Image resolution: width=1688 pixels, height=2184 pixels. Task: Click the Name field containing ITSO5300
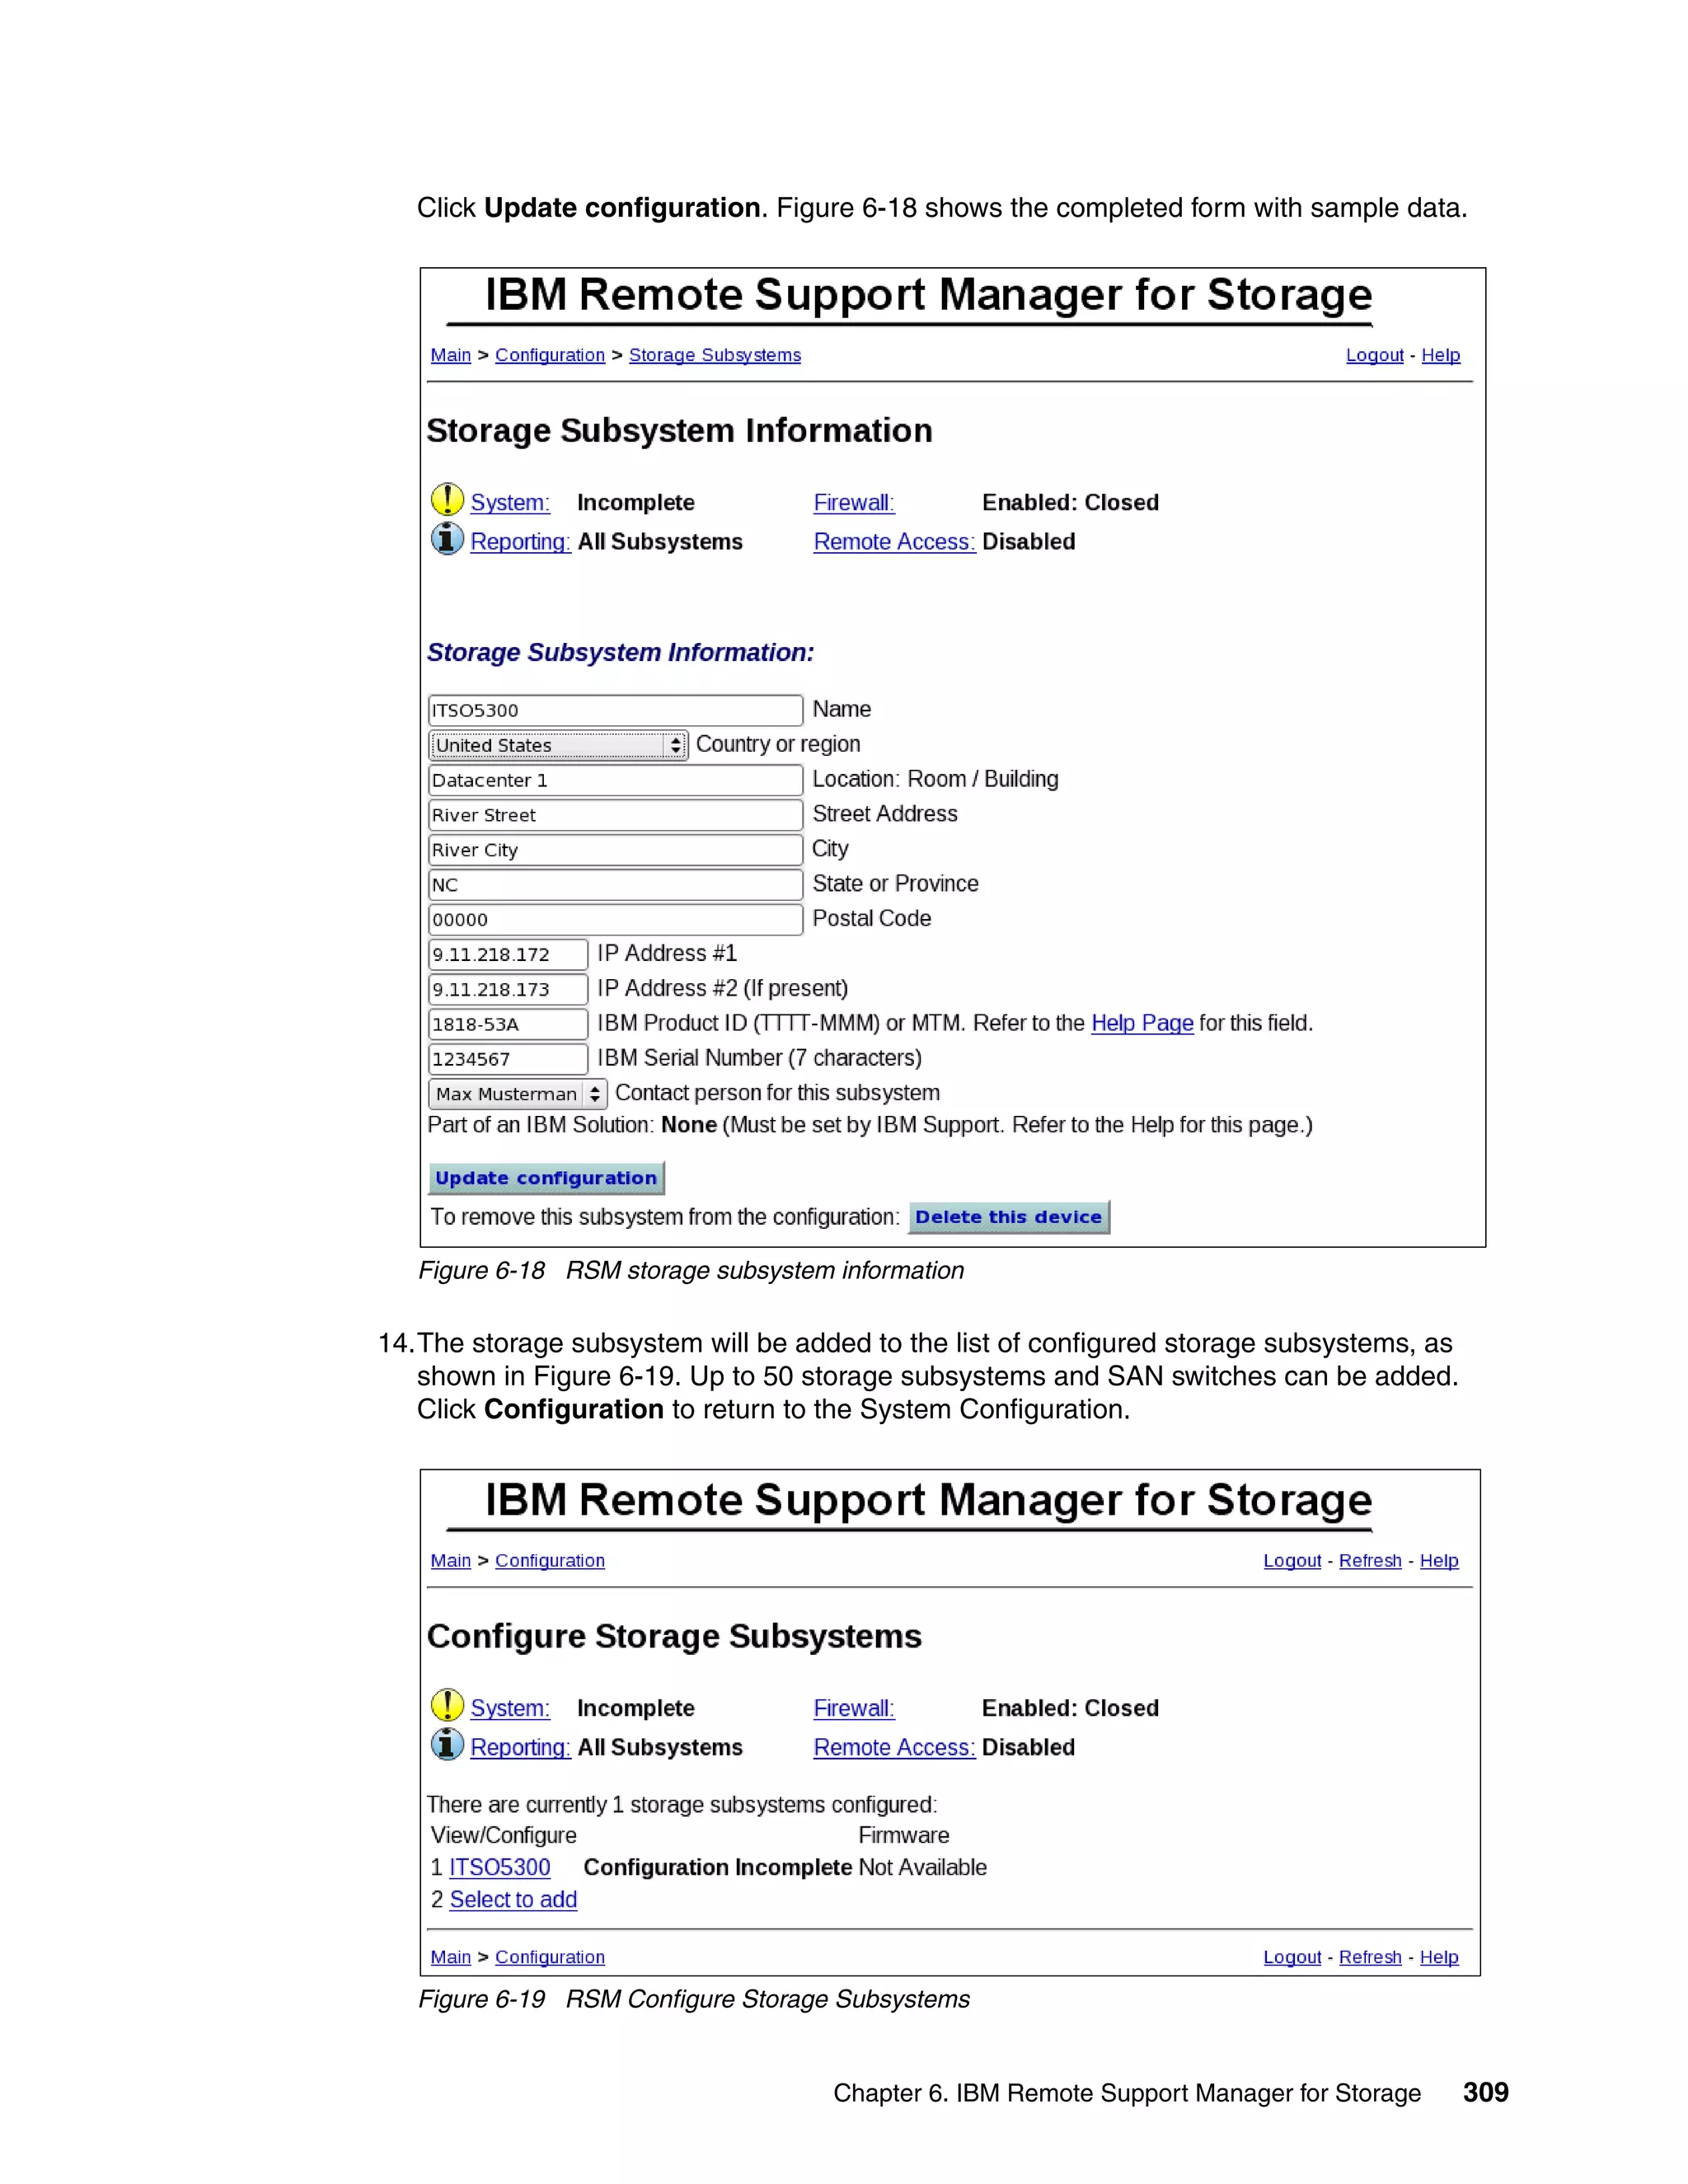[x=615, y=710]
